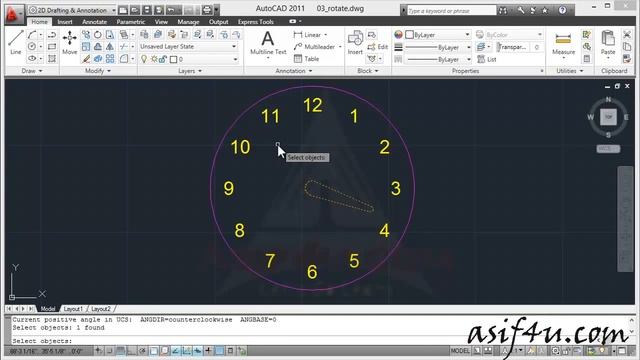Click the Rotate tool in Modify panel
Viewport: 640px width, 360px height.
[98, 35]
